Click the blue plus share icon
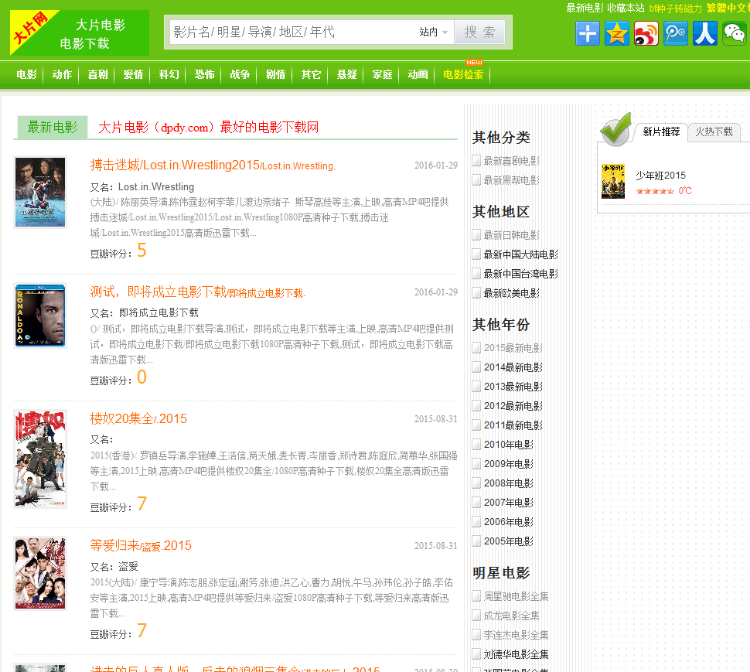Screen dimensions: 750x672 point(588,34)
